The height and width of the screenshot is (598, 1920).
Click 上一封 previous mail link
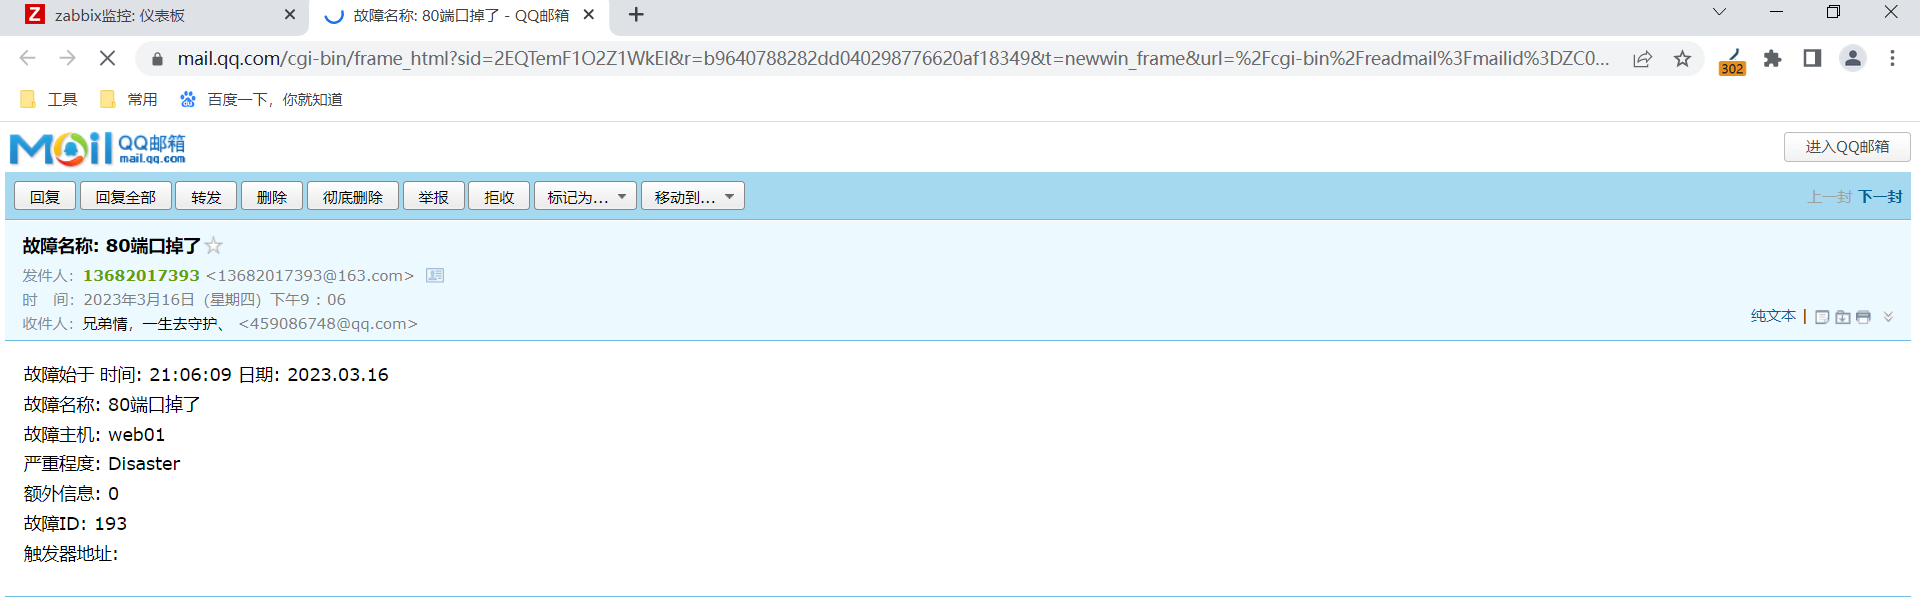(1829, 197)
